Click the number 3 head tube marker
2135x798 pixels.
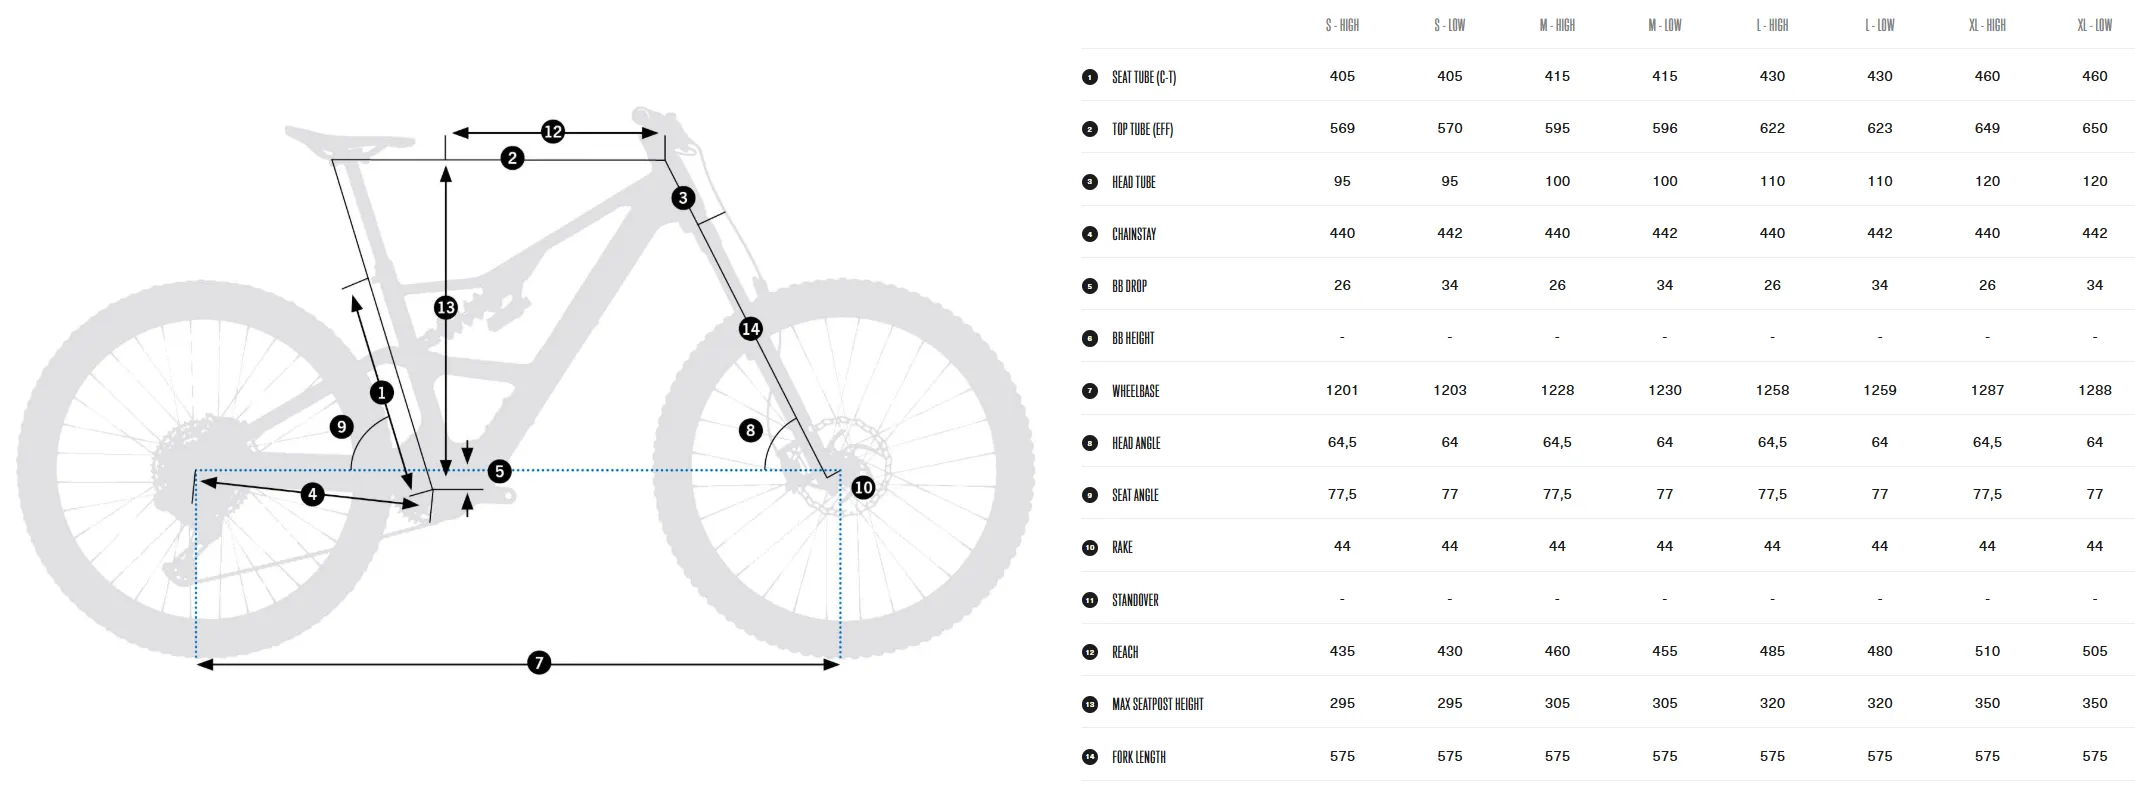(683, 198)
